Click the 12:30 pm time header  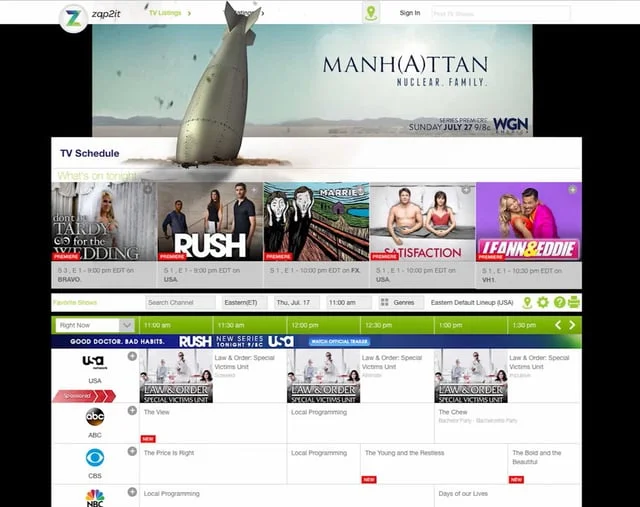tap(378, 325)
